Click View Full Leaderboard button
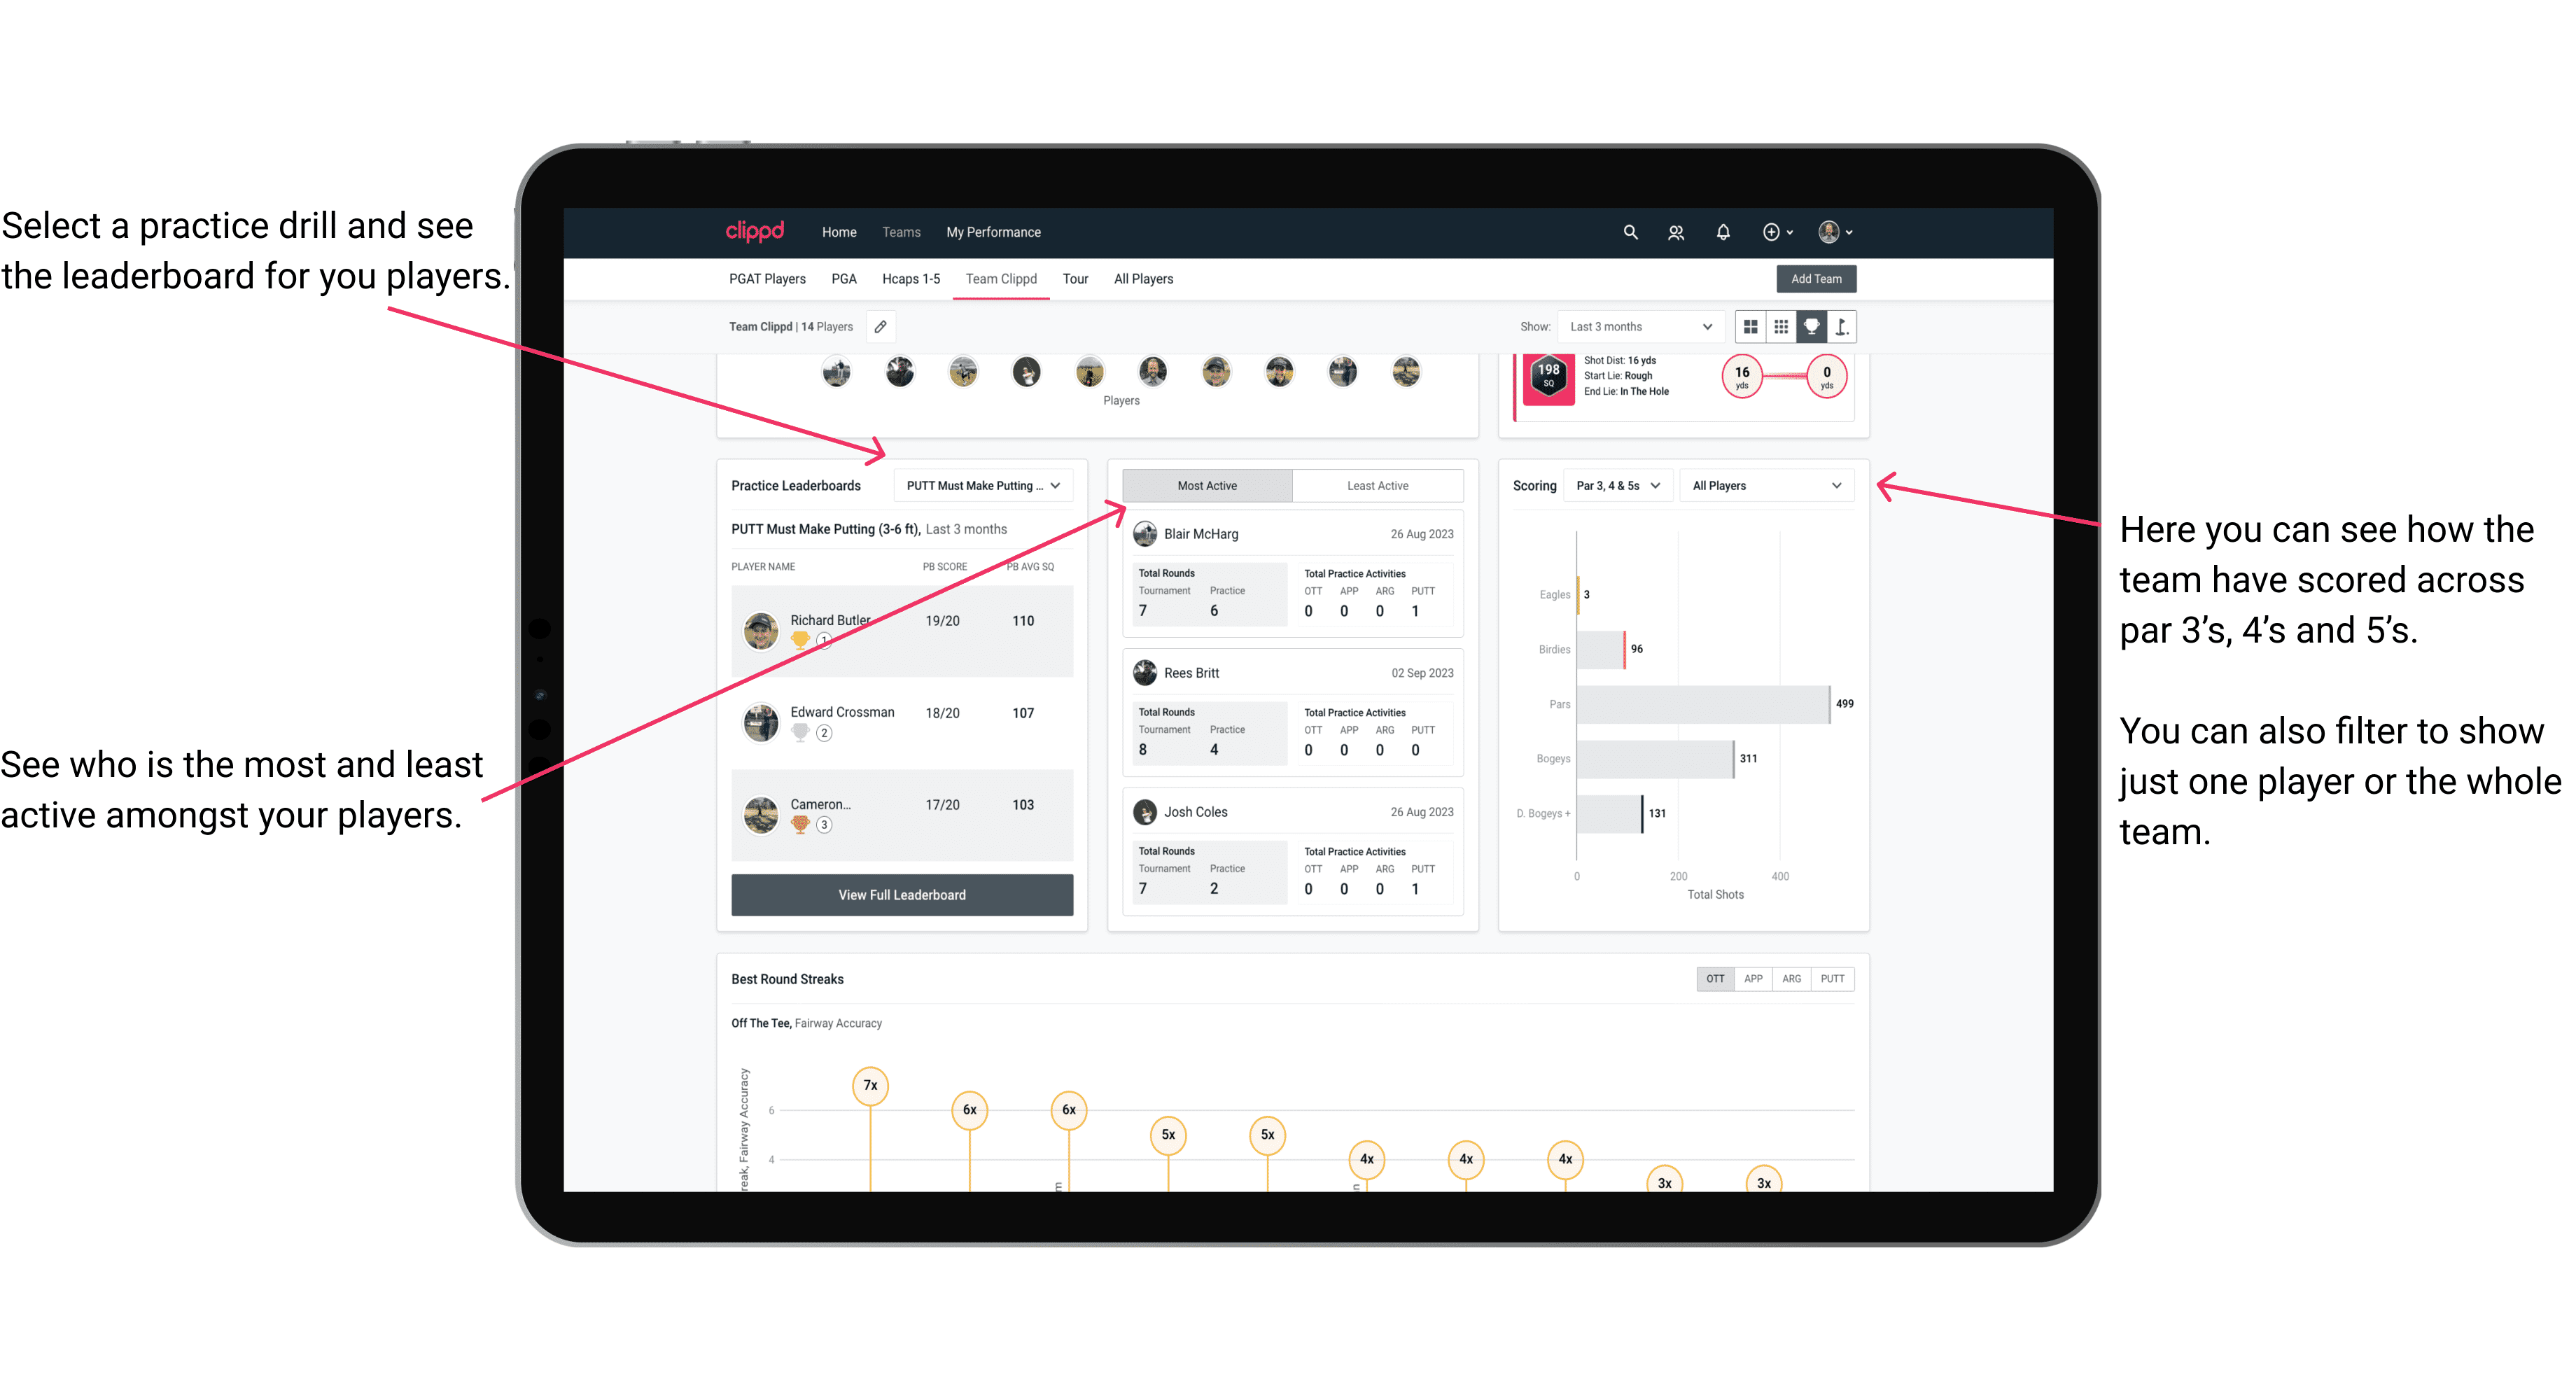The image size is (2576, 1386). click(901, 895)
